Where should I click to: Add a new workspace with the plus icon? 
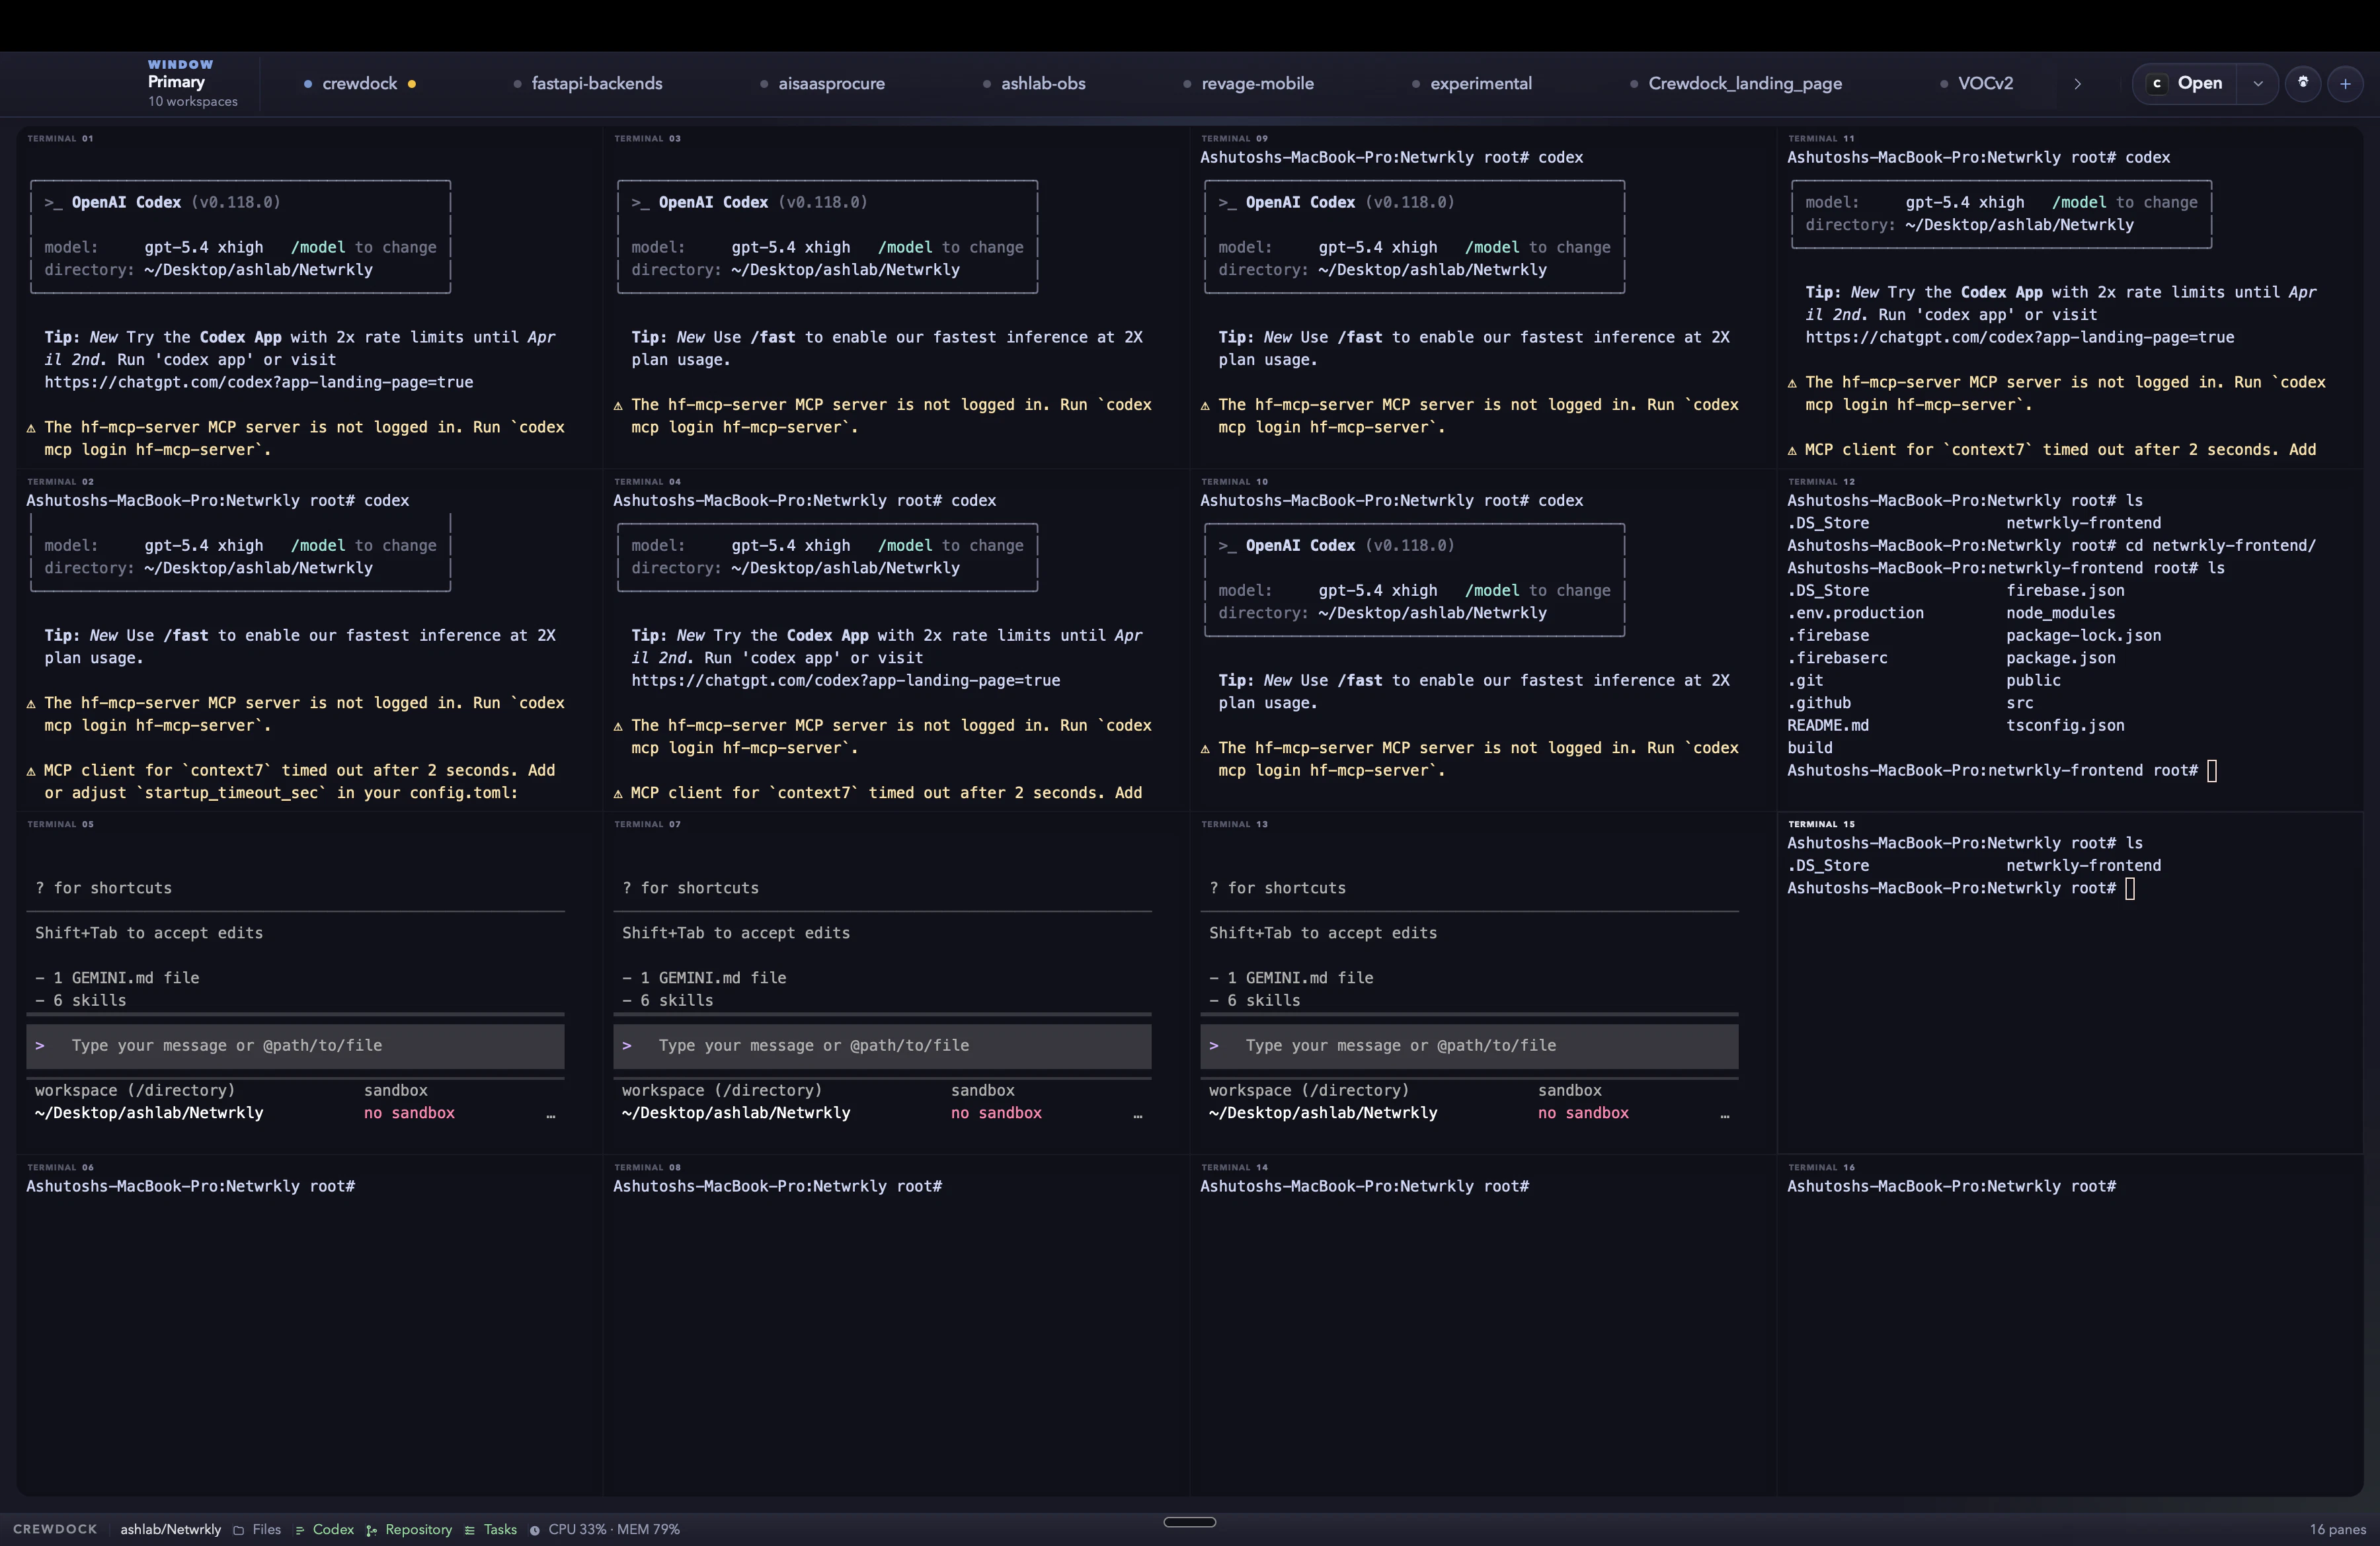click(x=2347, y=84)
